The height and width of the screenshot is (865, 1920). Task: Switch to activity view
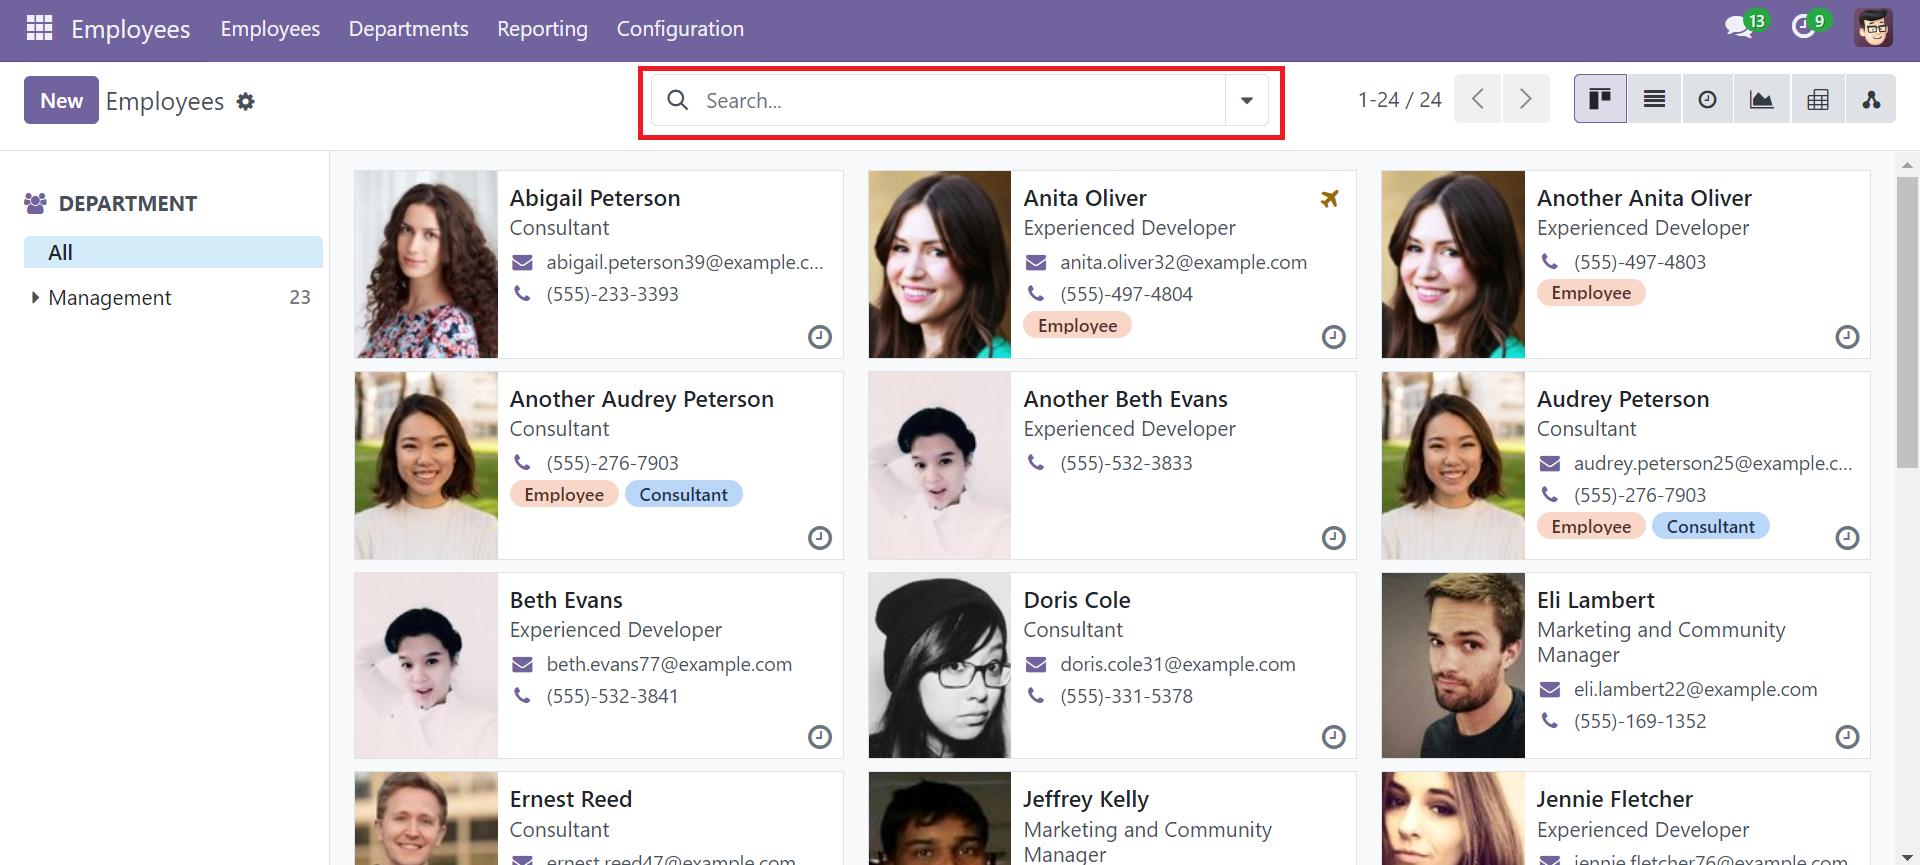1707,99
